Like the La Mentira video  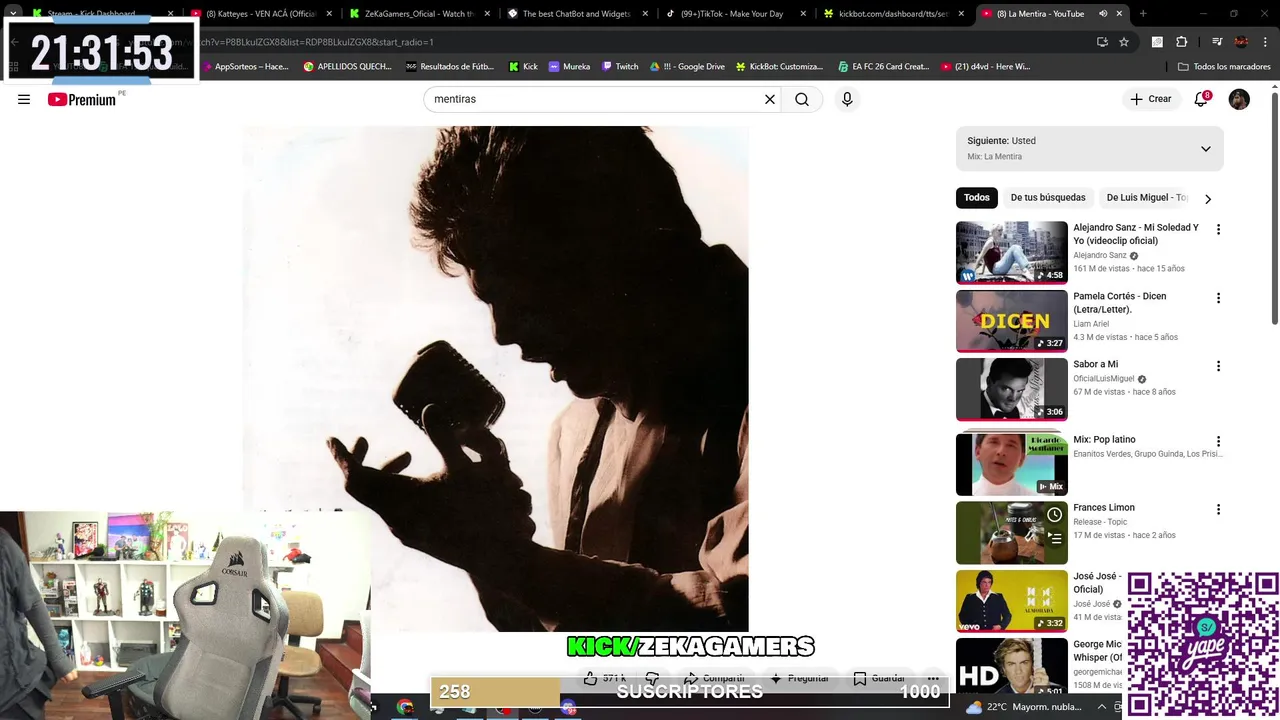(x=604, y=678)
